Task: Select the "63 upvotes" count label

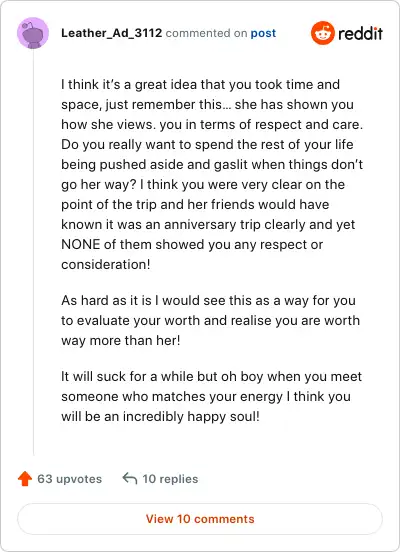Action: (69, 479)
